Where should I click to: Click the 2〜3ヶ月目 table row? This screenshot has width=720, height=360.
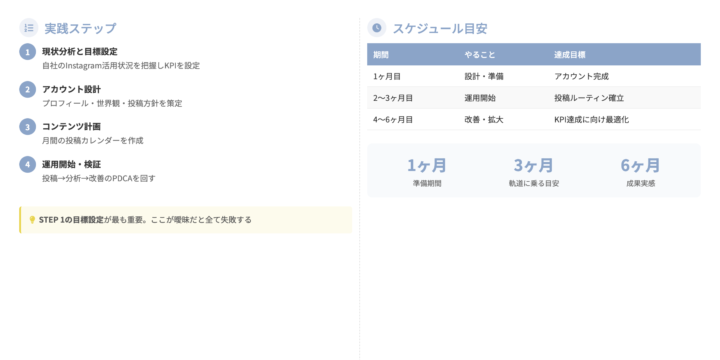pyautogui.click(x=534, y=98)
